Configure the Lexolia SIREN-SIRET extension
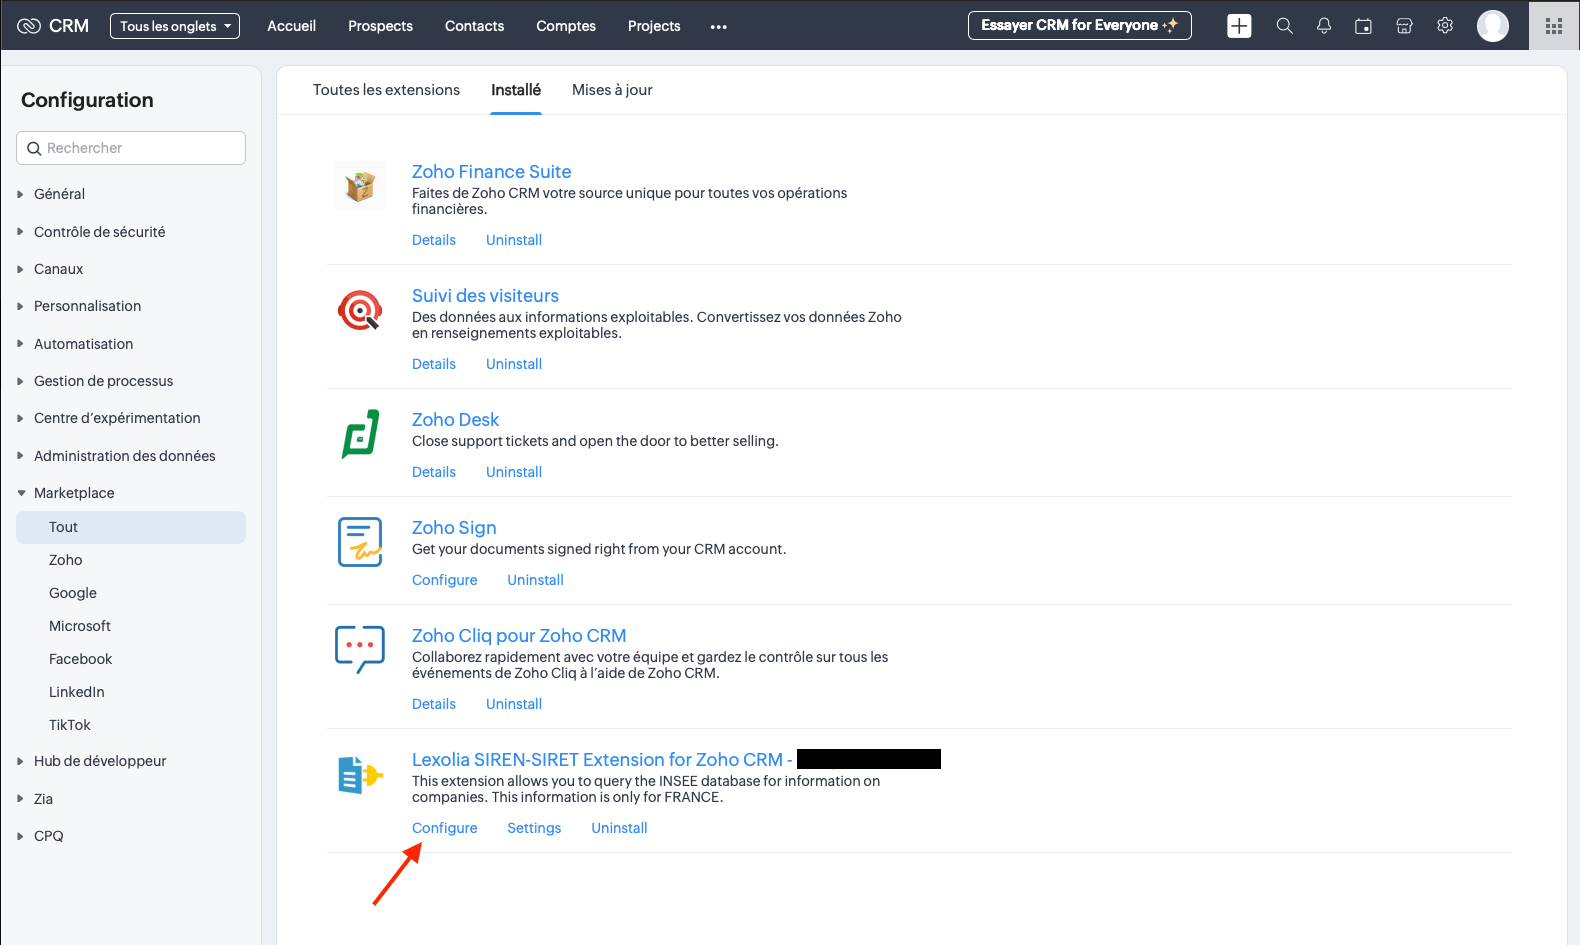 tap(445, 828)
